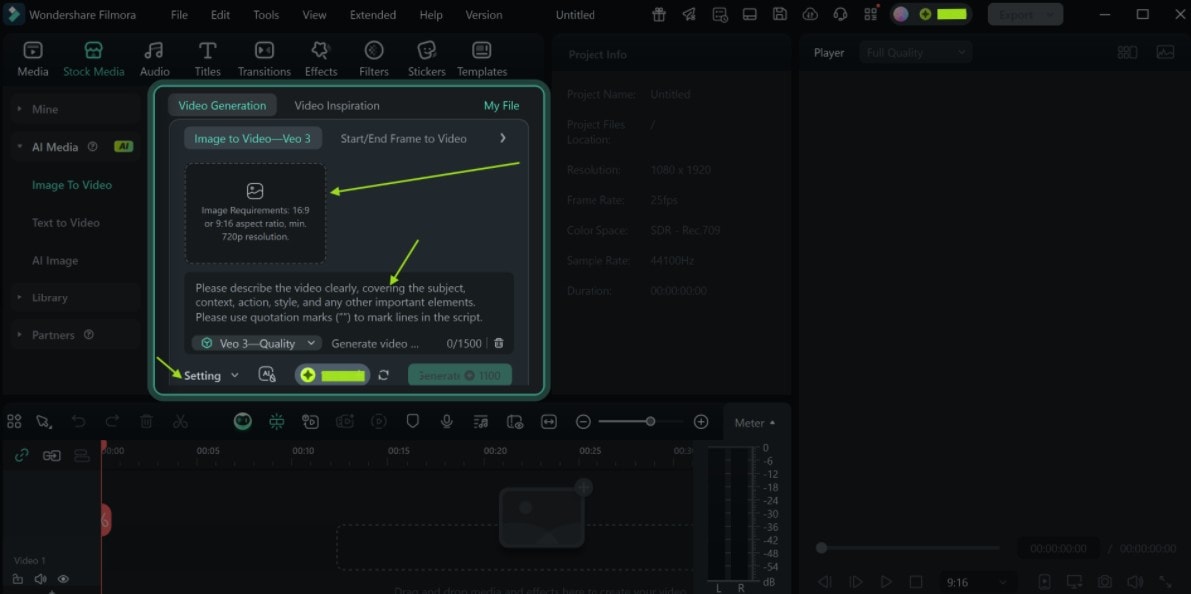The width and height of the screenshot is (1191, 594).
Task: Click the Save project icon in the title bar
Action: click(x=780, y=15)
